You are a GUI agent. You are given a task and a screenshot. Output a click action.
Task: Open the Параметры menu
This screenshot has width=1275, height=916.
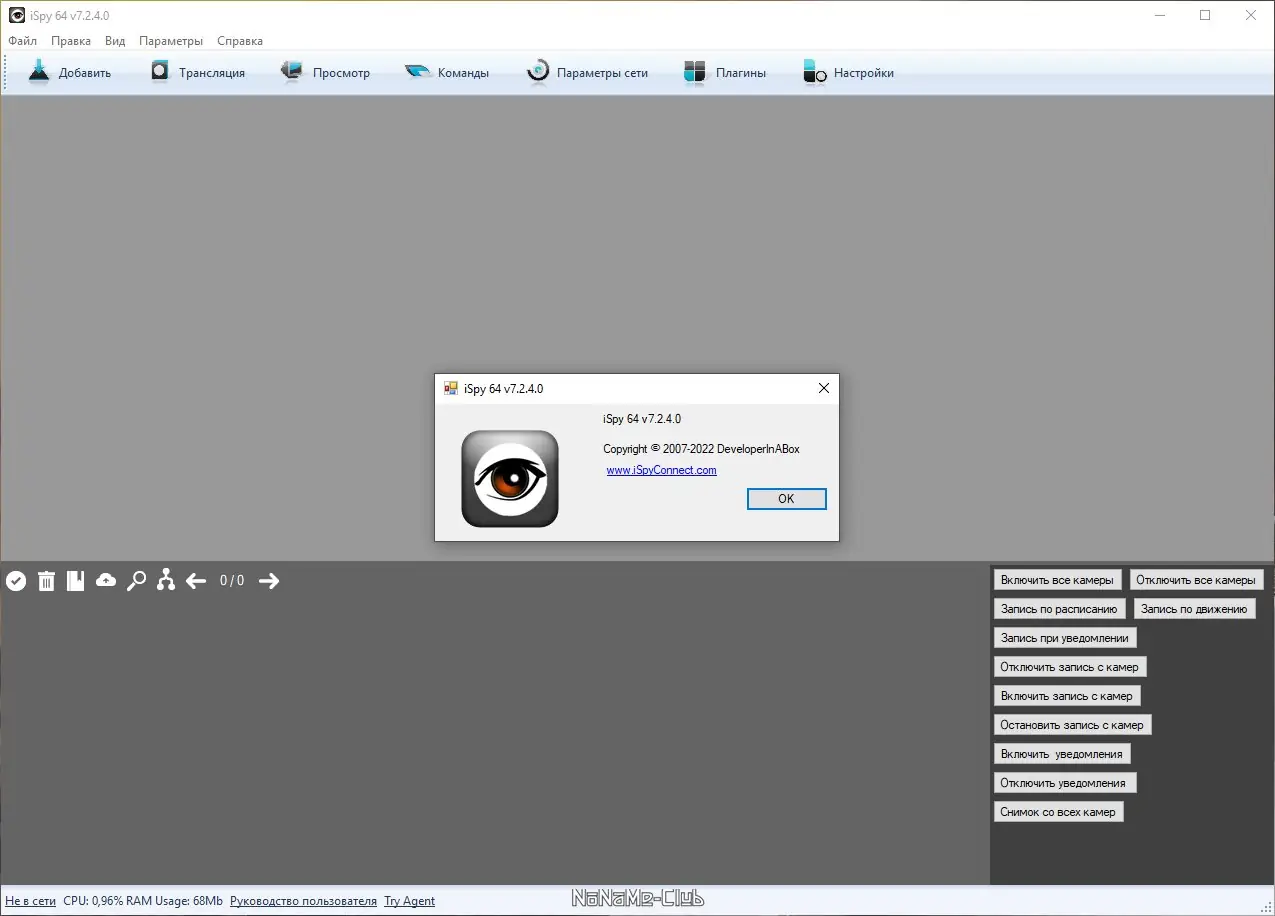click(x=171, y=41)
